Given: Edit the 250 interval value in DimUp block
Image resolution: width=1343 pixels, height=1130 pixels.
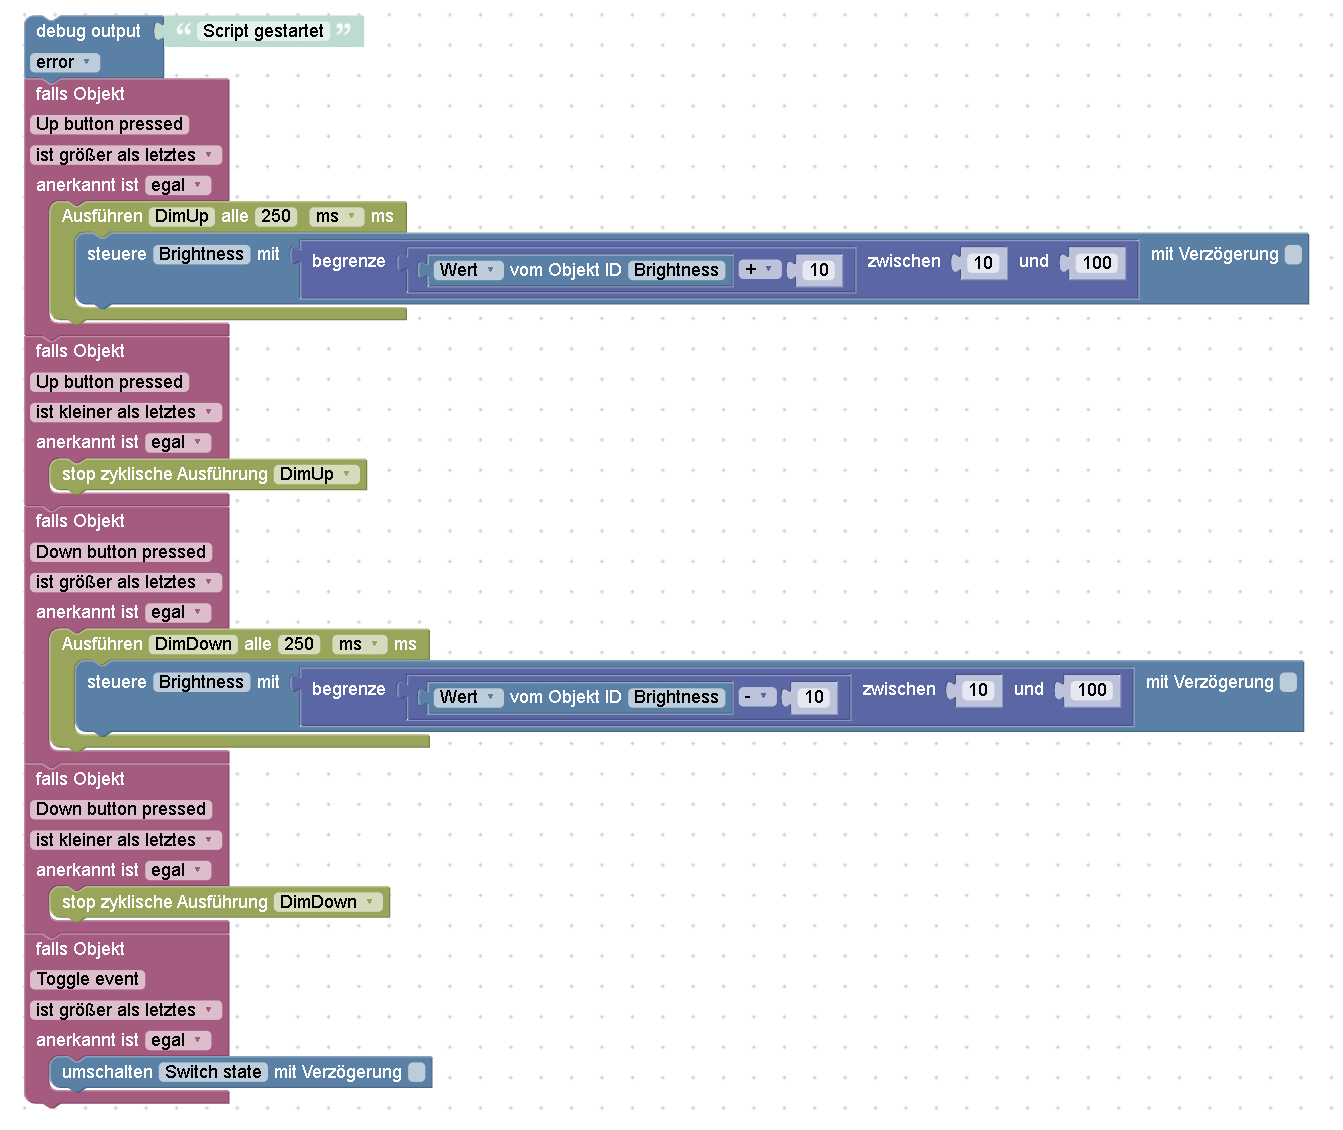Looking at the screenshot, I should click(x=276, y=216).
